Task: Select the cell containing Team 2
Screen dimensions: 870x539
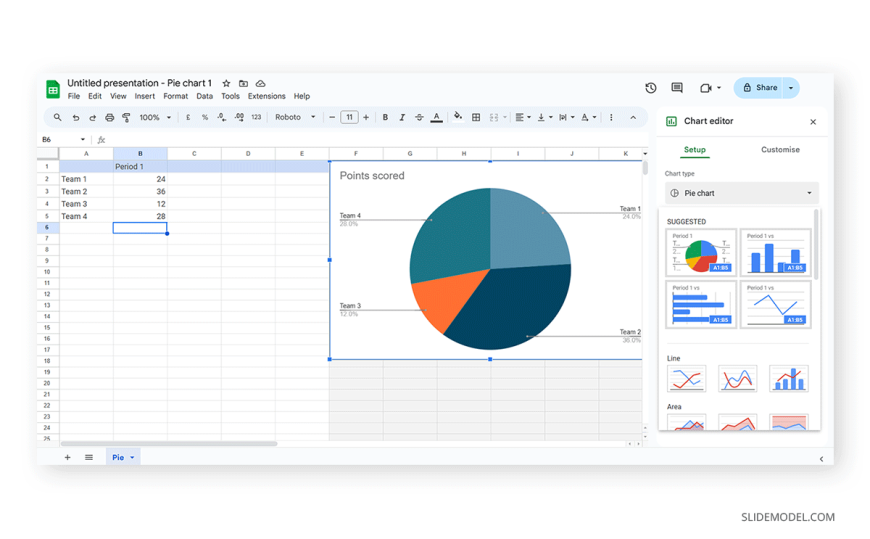Action: [x=86, y=192]
